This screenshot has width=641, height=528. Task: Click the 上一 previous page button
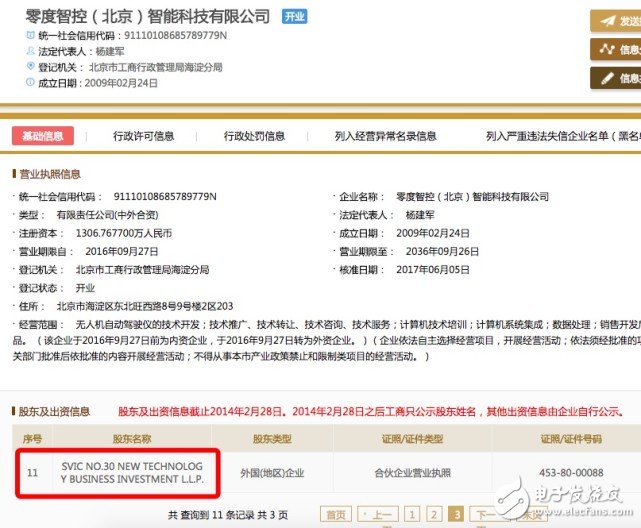pos(378,515)
